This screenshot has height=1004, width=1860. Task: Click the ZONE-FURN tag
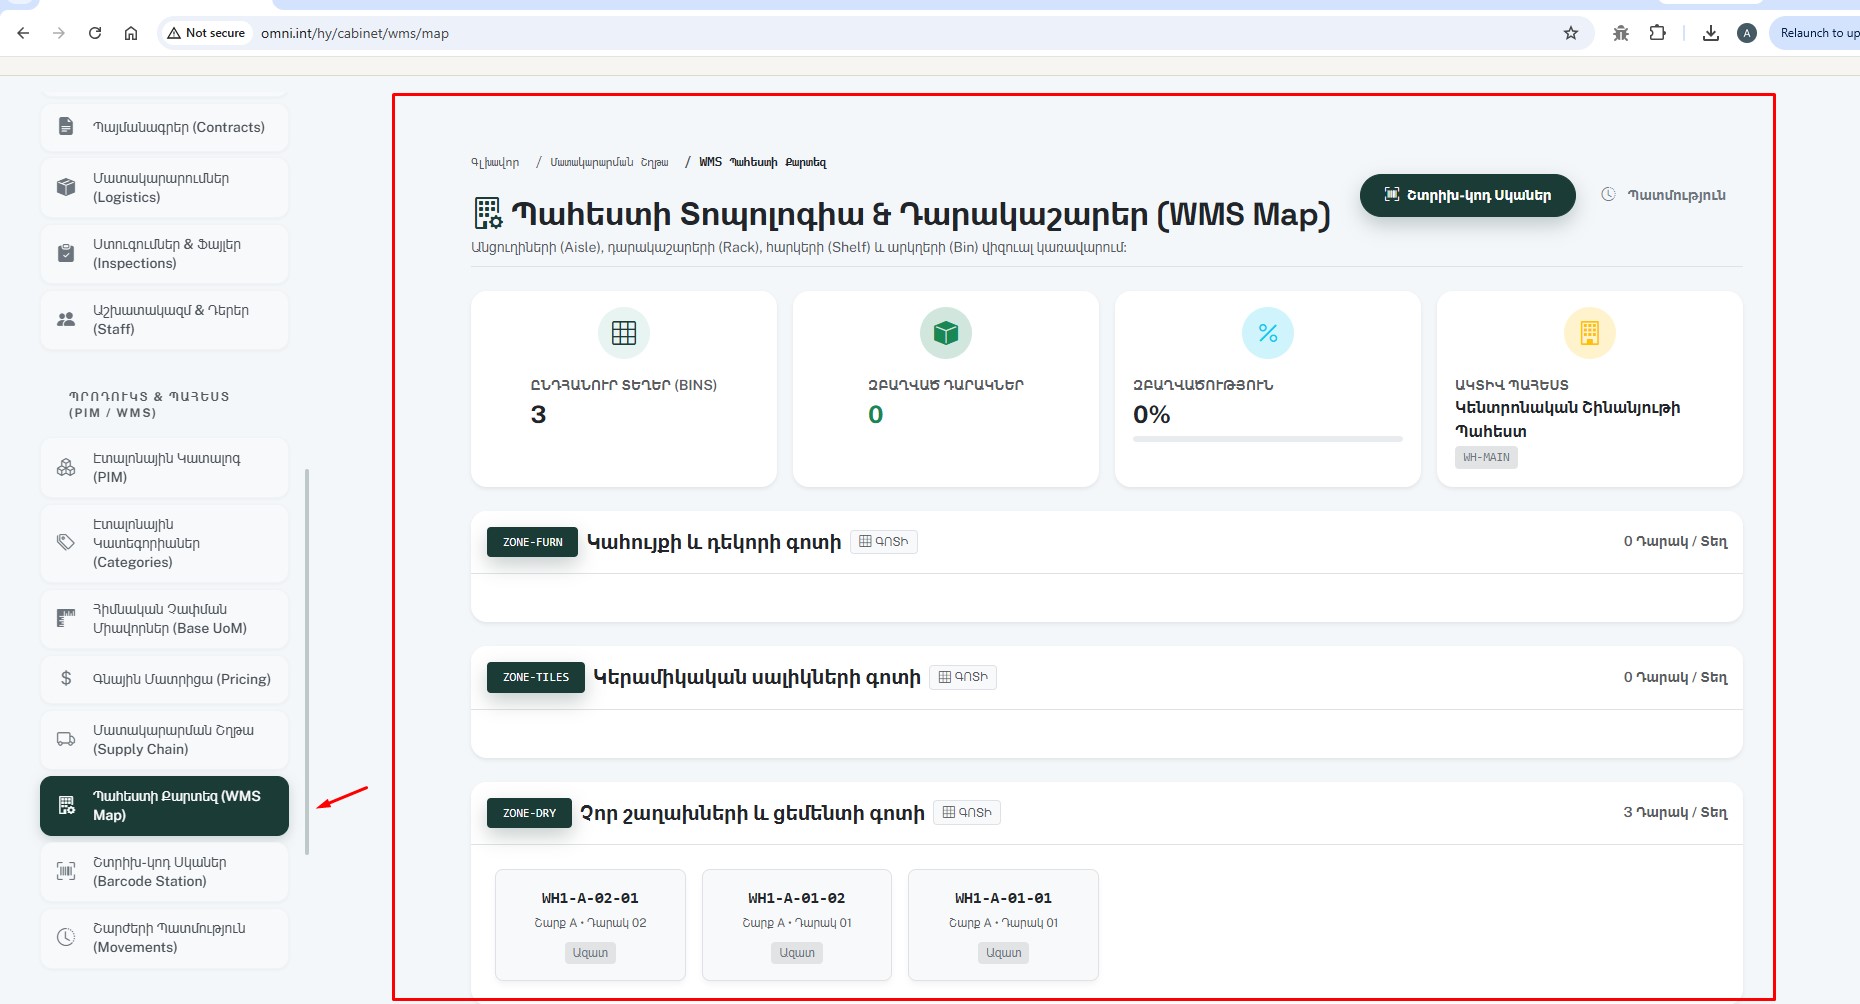(532, 542)
